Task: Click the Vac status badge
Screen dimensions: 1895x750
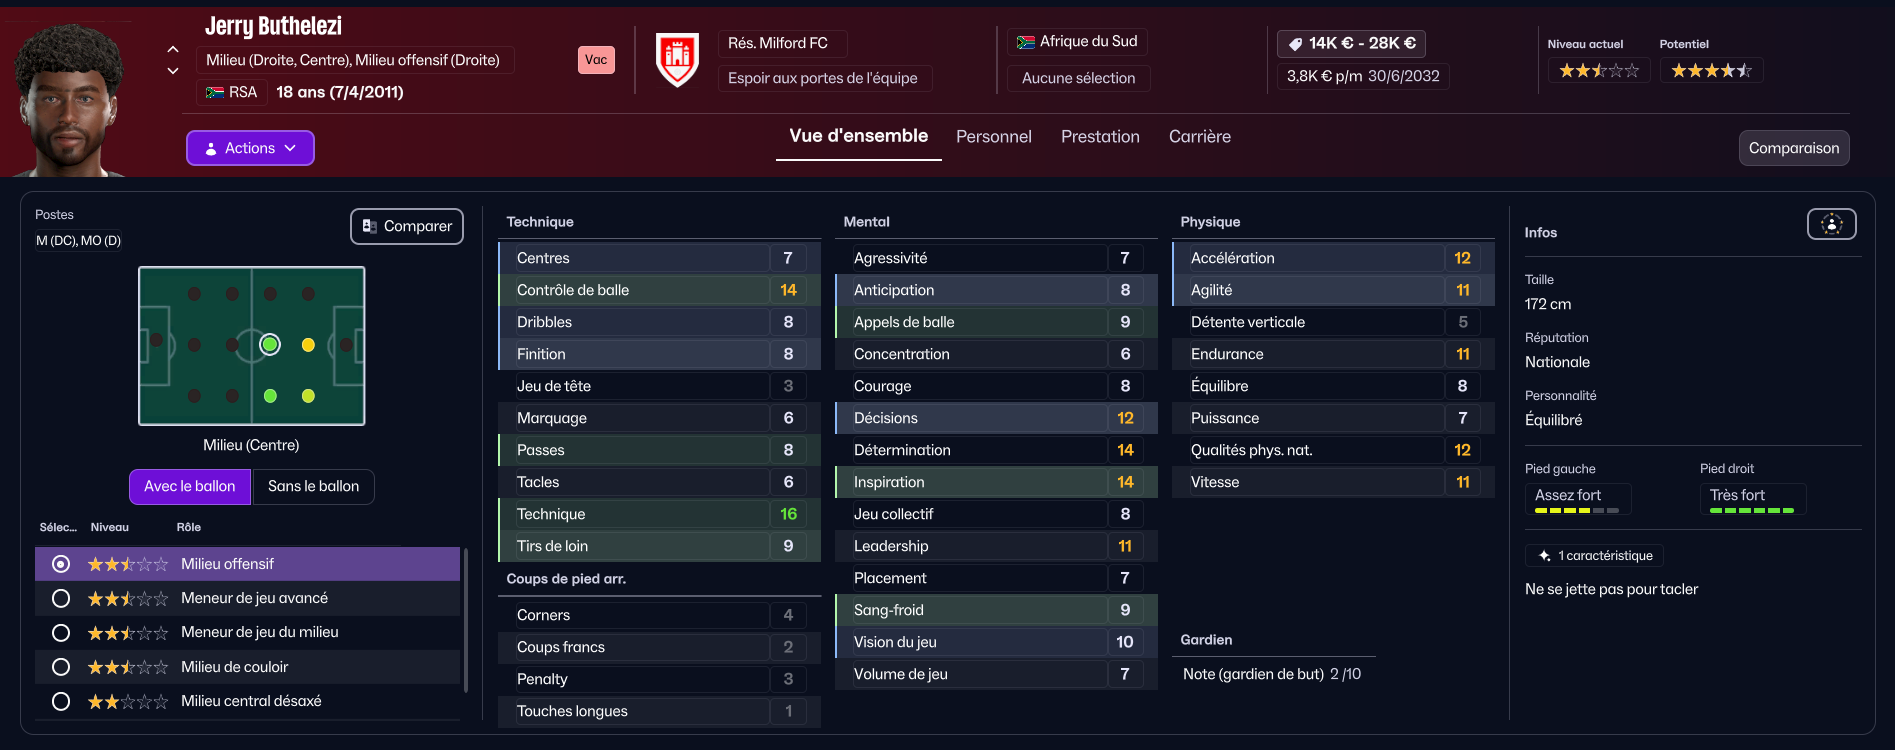Action: pyautogui.click(x=596, y=60)
